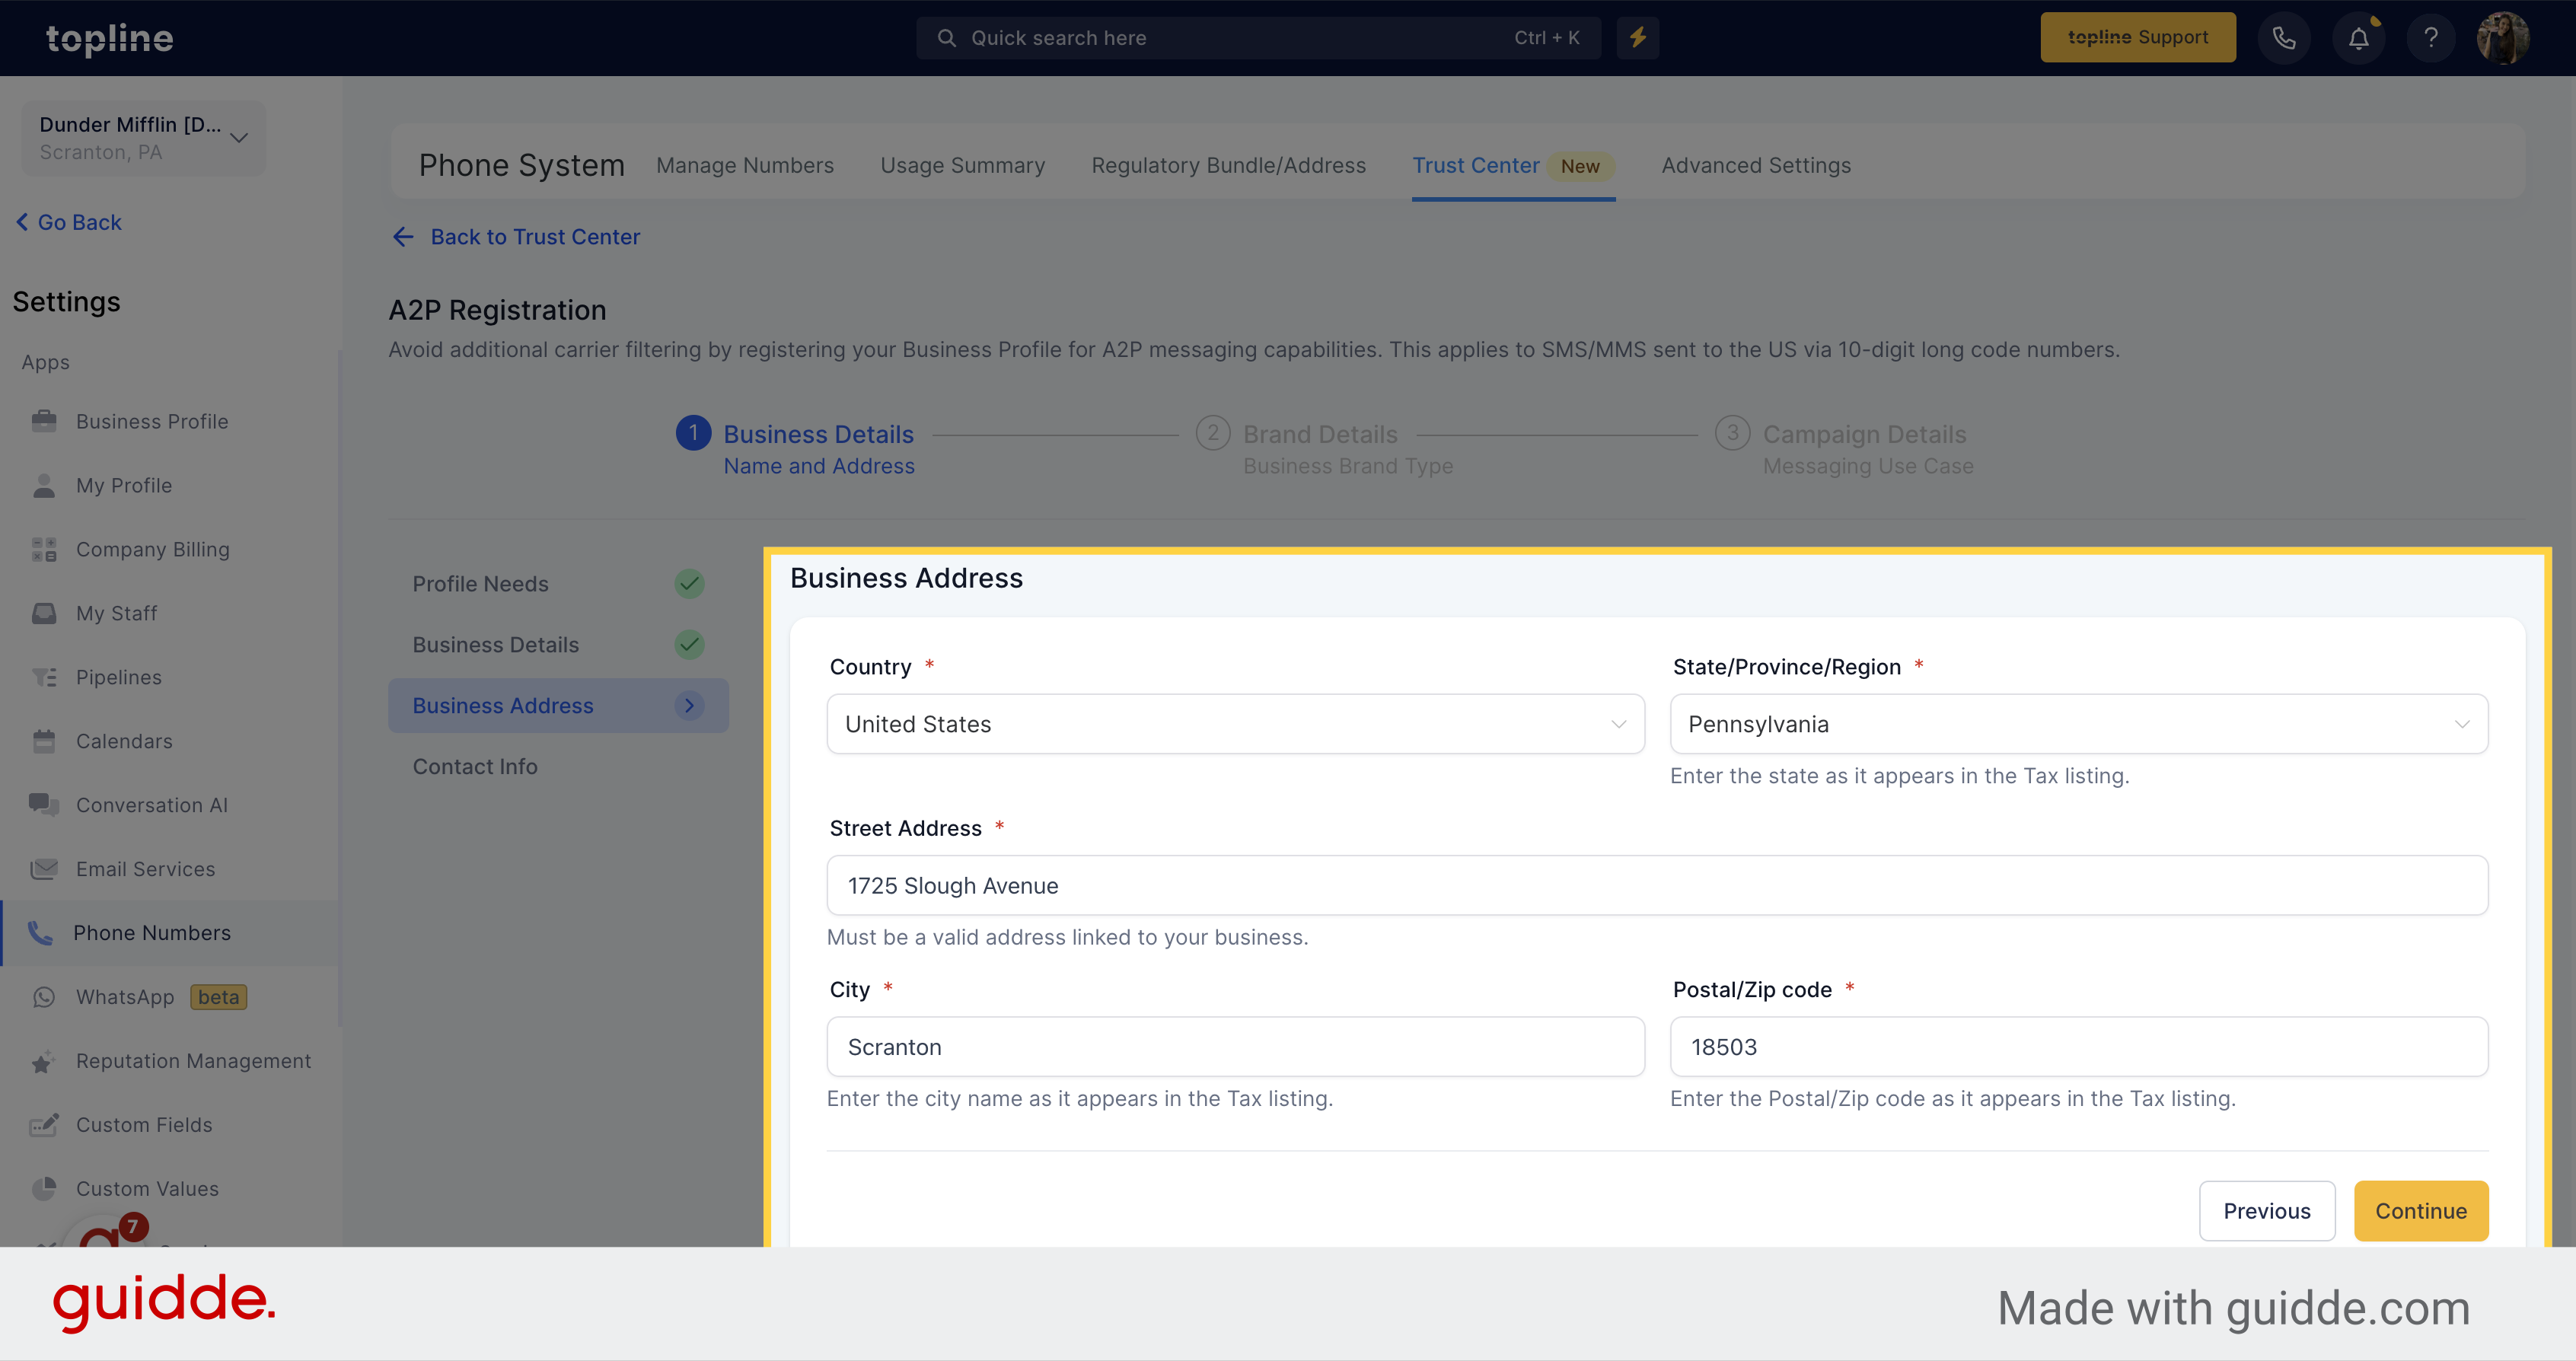
Task: Switch to the Advanced Settings tab
Action: click(1756, 165)
